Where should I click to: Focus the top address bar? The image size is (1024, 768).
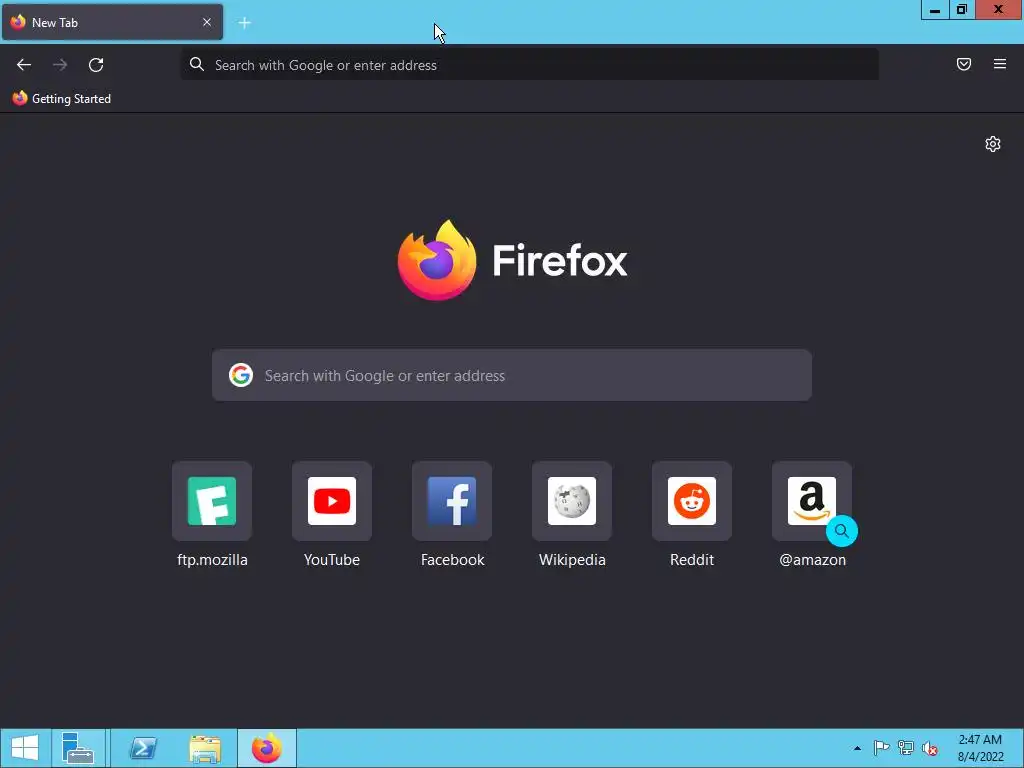click(x=530, y=65)
